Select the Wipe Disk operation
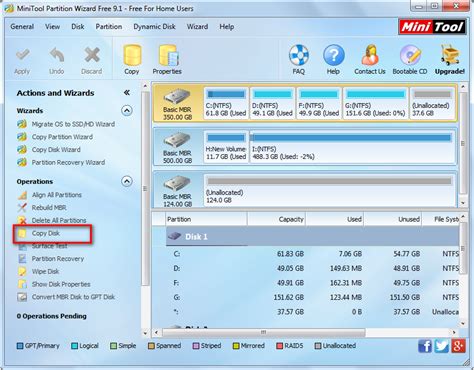 tap(45, 271)
